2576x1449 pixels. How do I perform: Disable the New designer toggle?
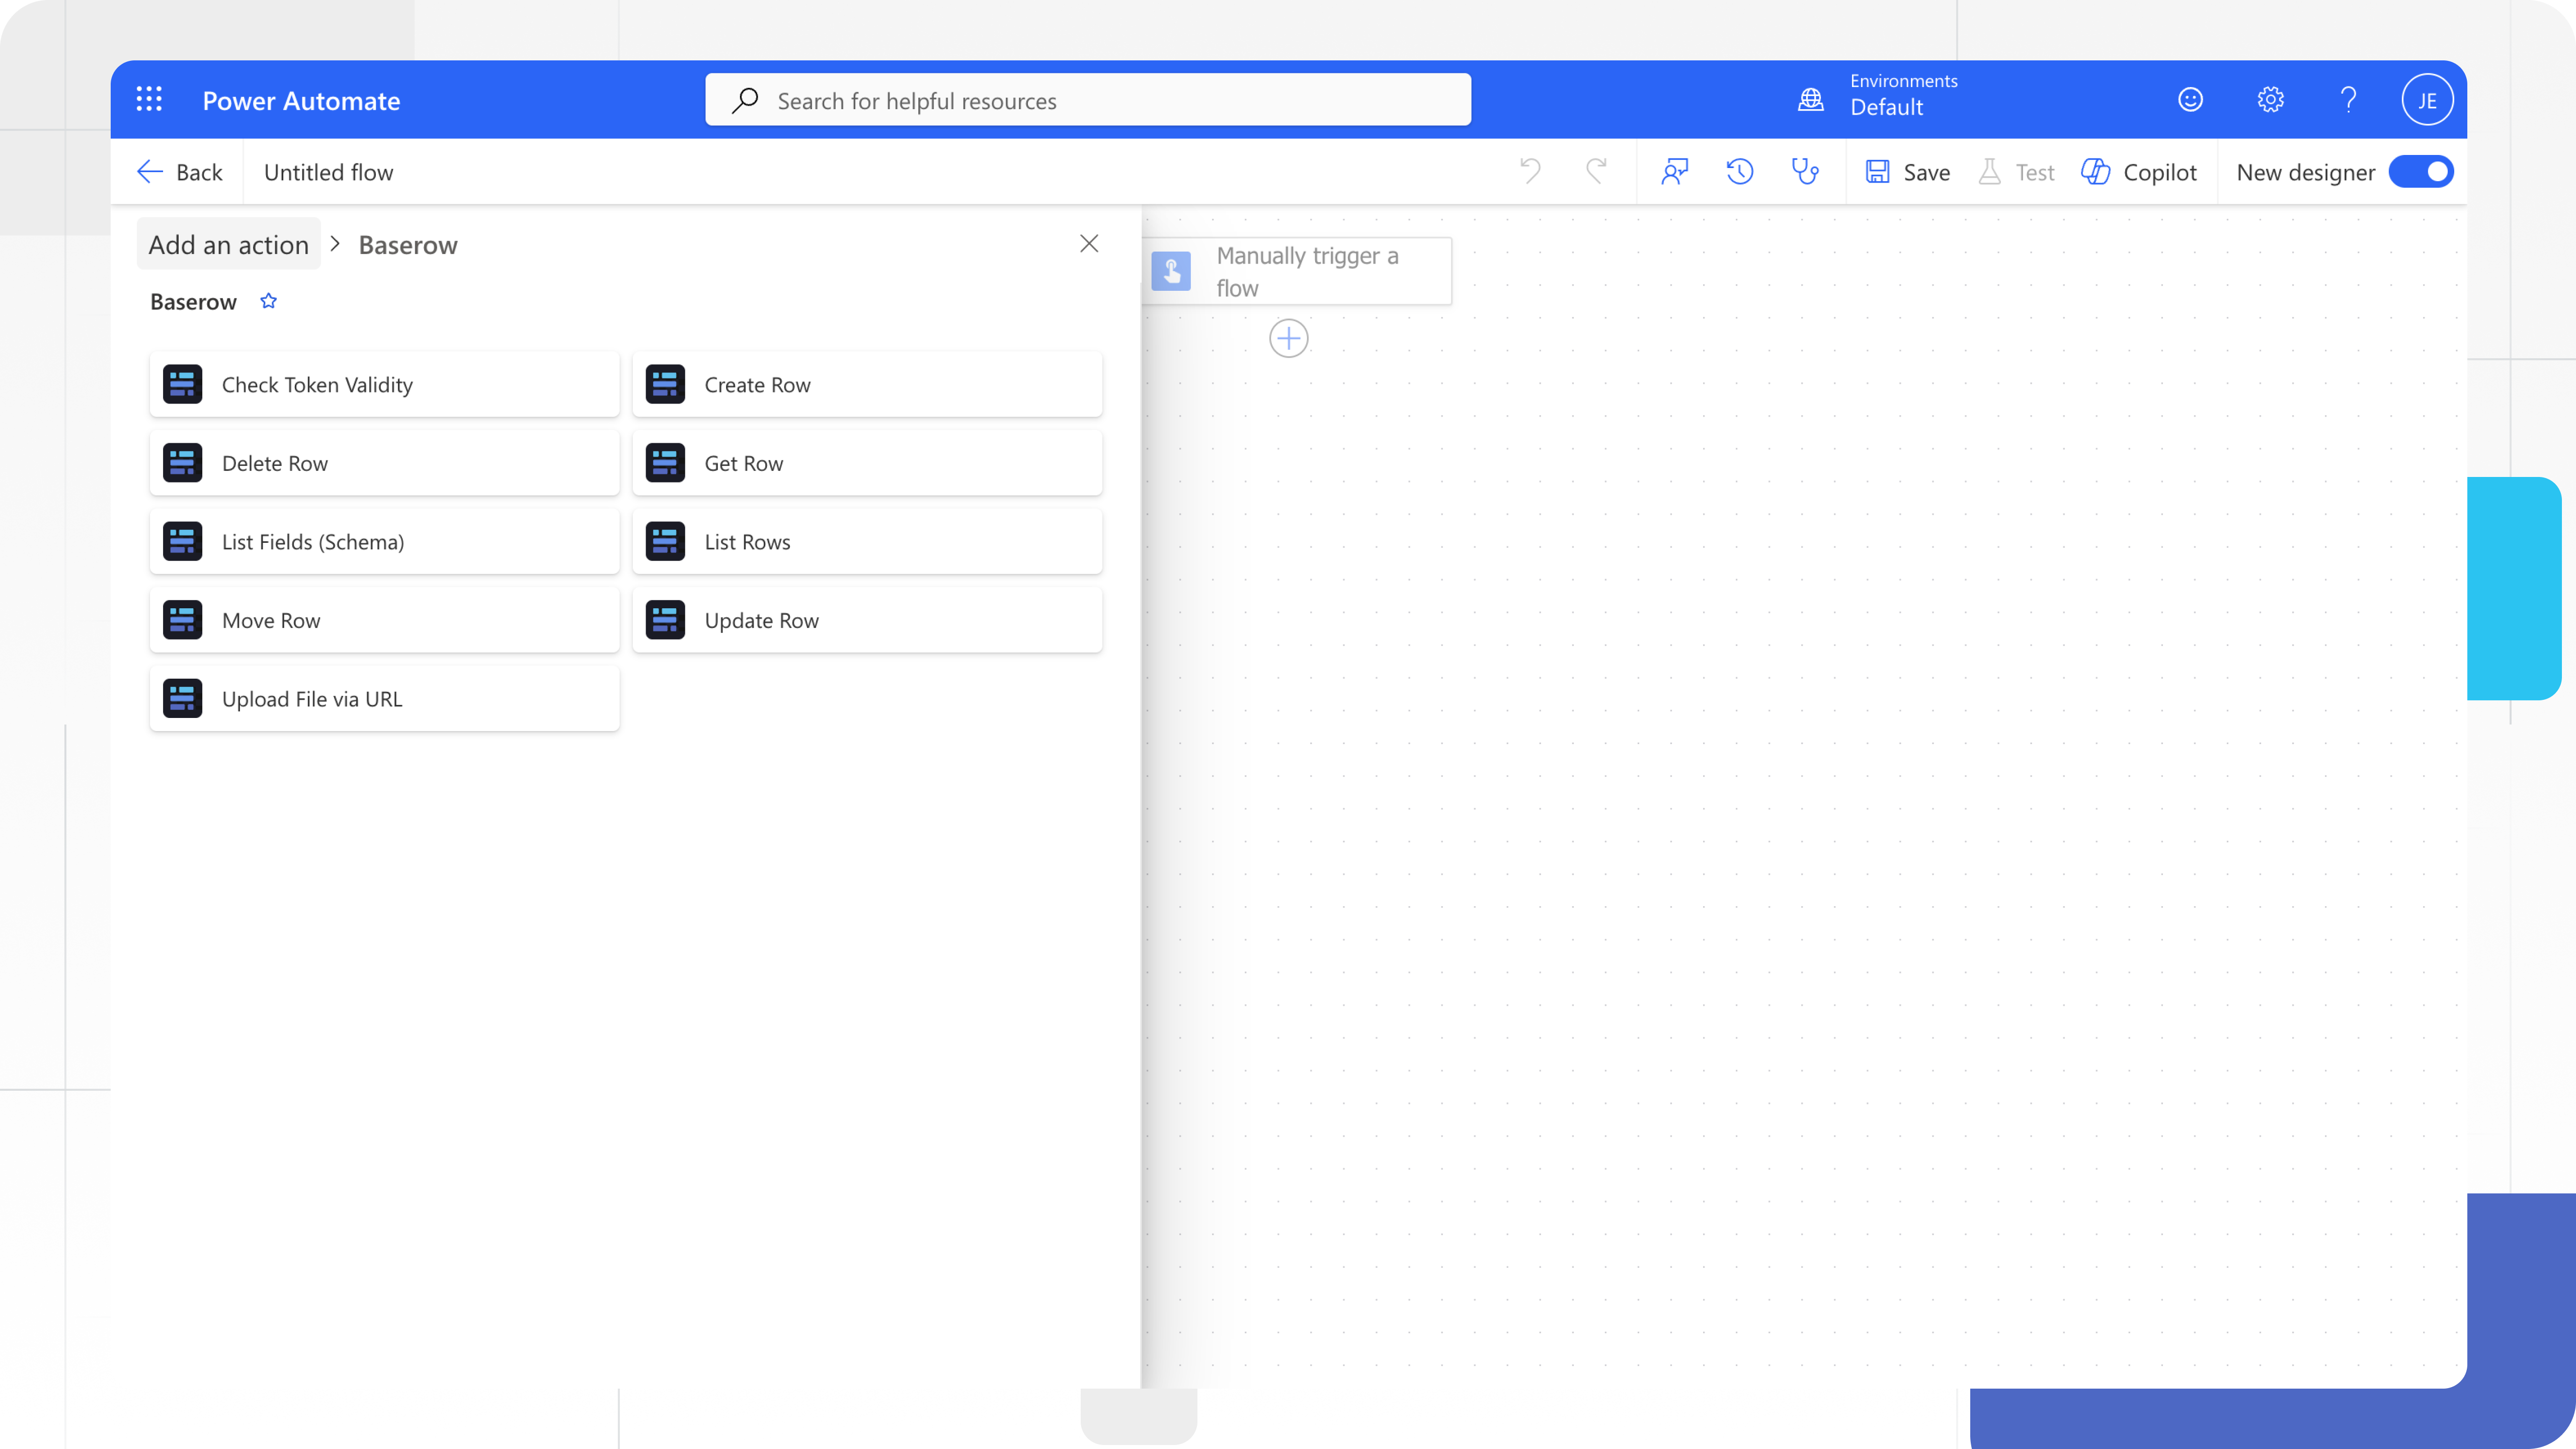coord(2421,171)
